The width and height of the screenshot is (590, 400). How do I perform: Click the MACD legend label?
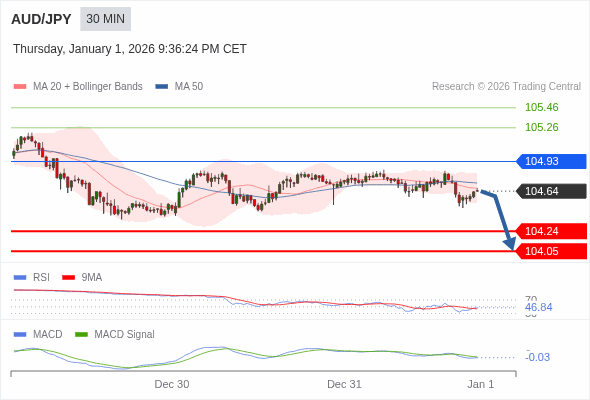[x=48, y=335]
